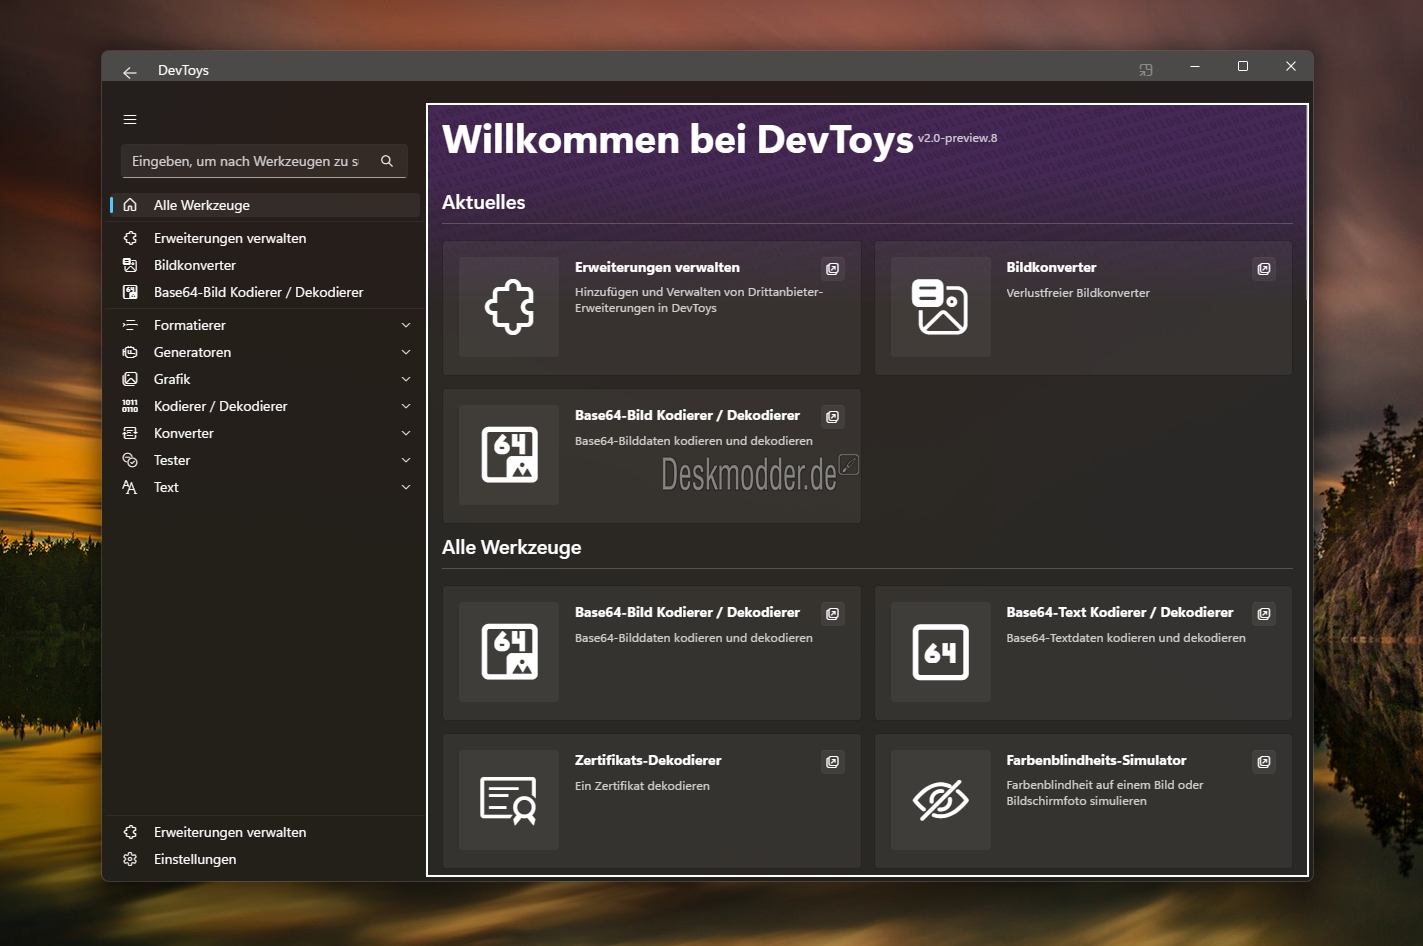
Task: Open Einstellungen at sidebar bottom
Action: [x=264, y=859]
